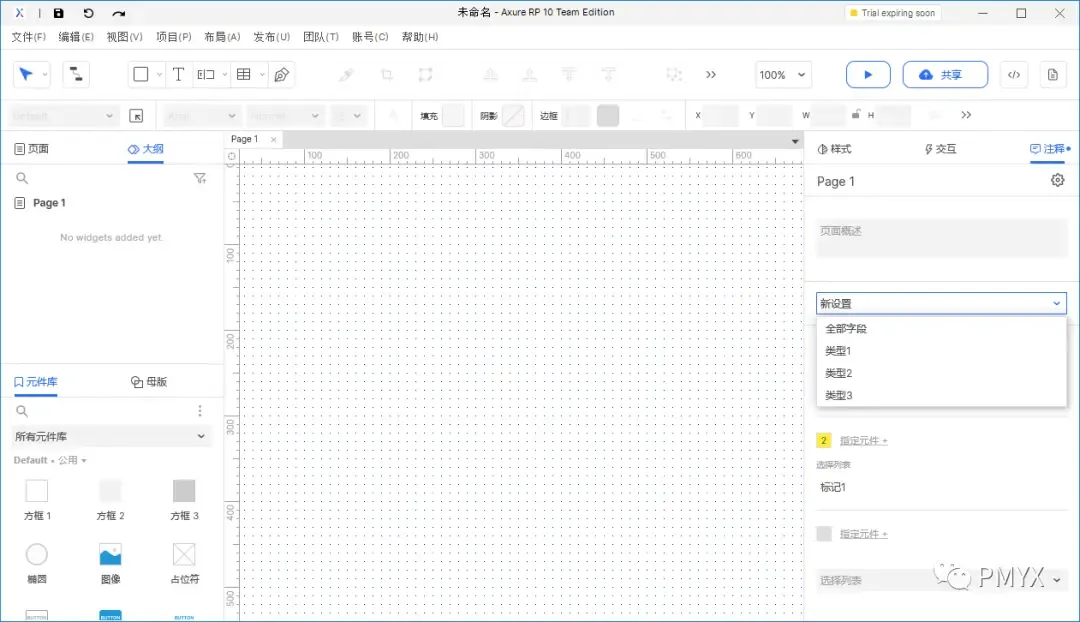Open the 100% zoom level dropdown

[x=782, y=74]
